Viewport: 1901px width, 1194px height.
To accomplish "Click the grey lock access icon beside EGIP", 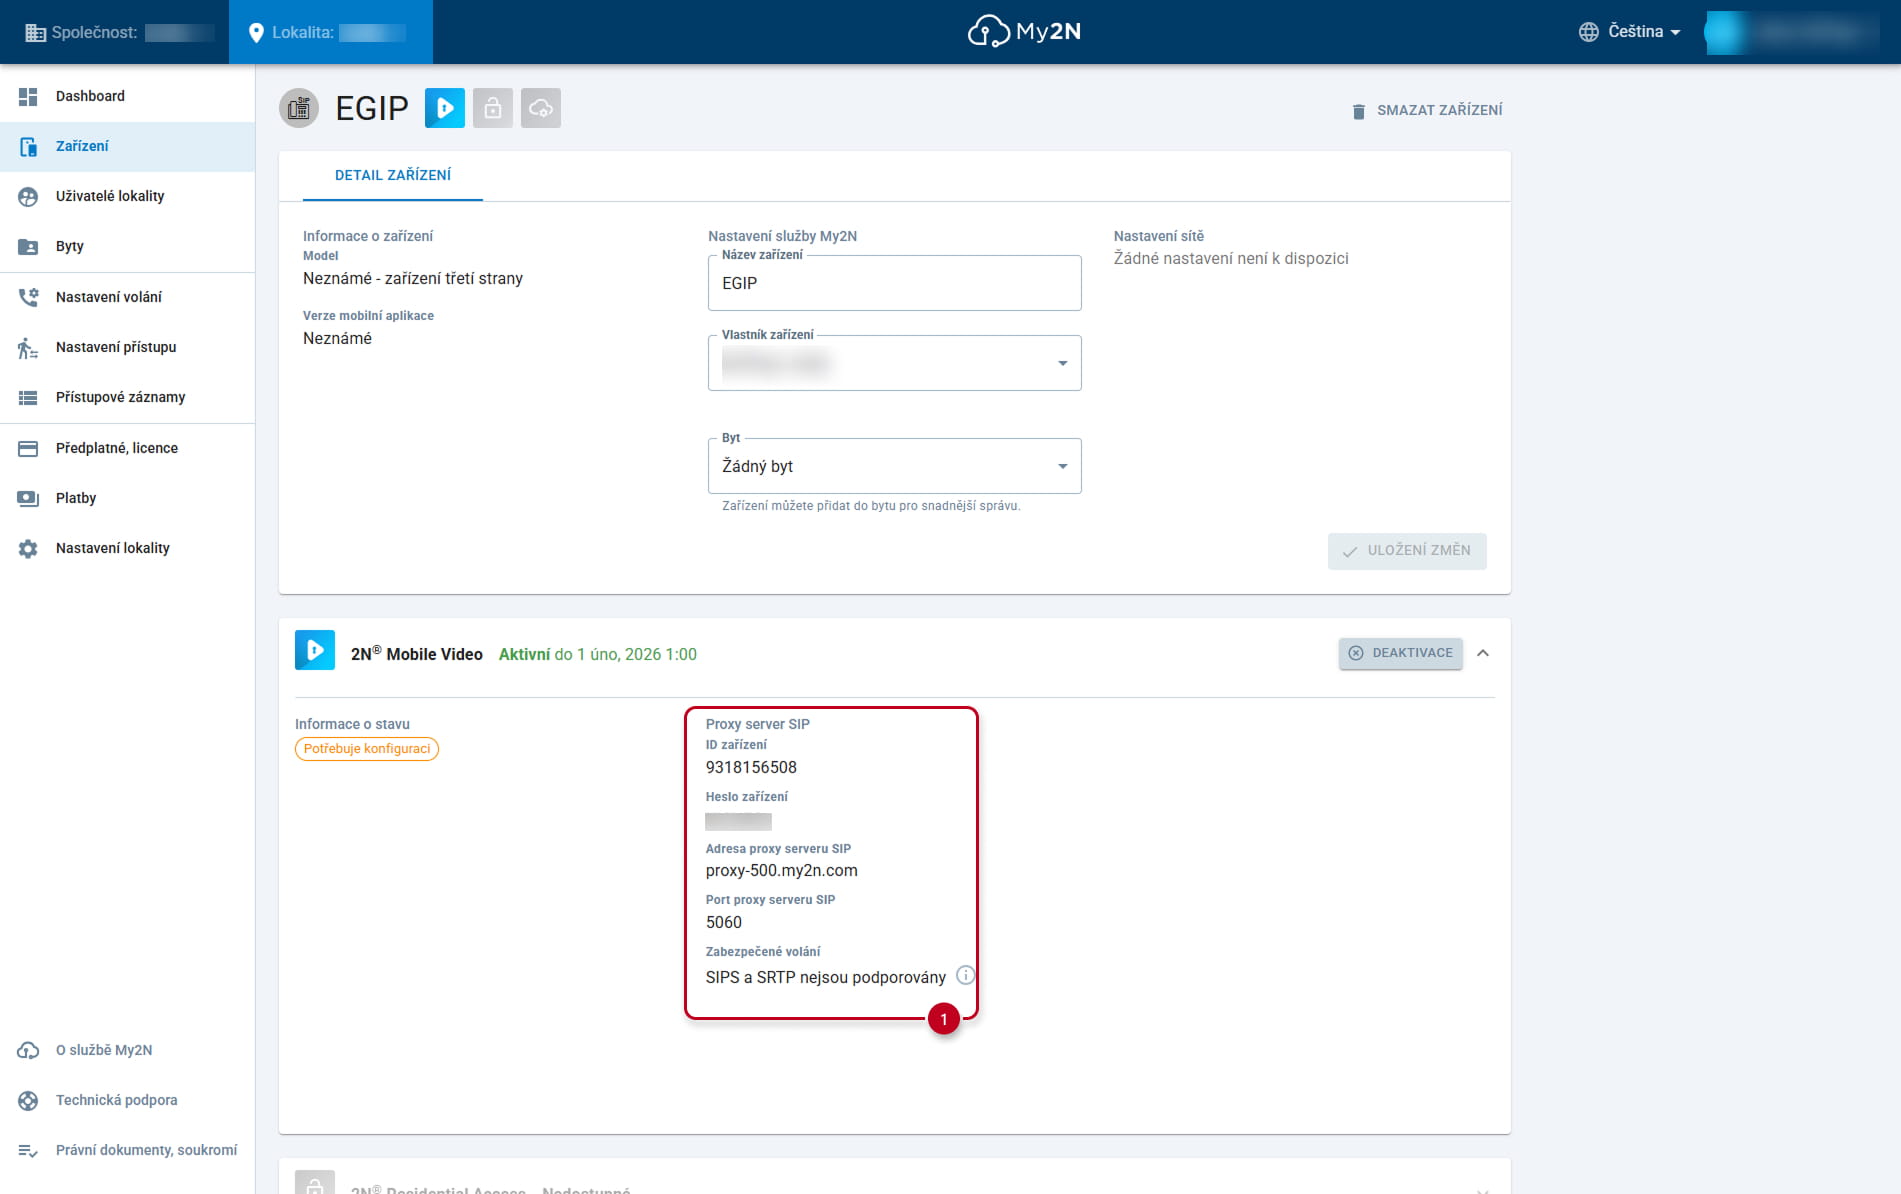I will (493, 108).
